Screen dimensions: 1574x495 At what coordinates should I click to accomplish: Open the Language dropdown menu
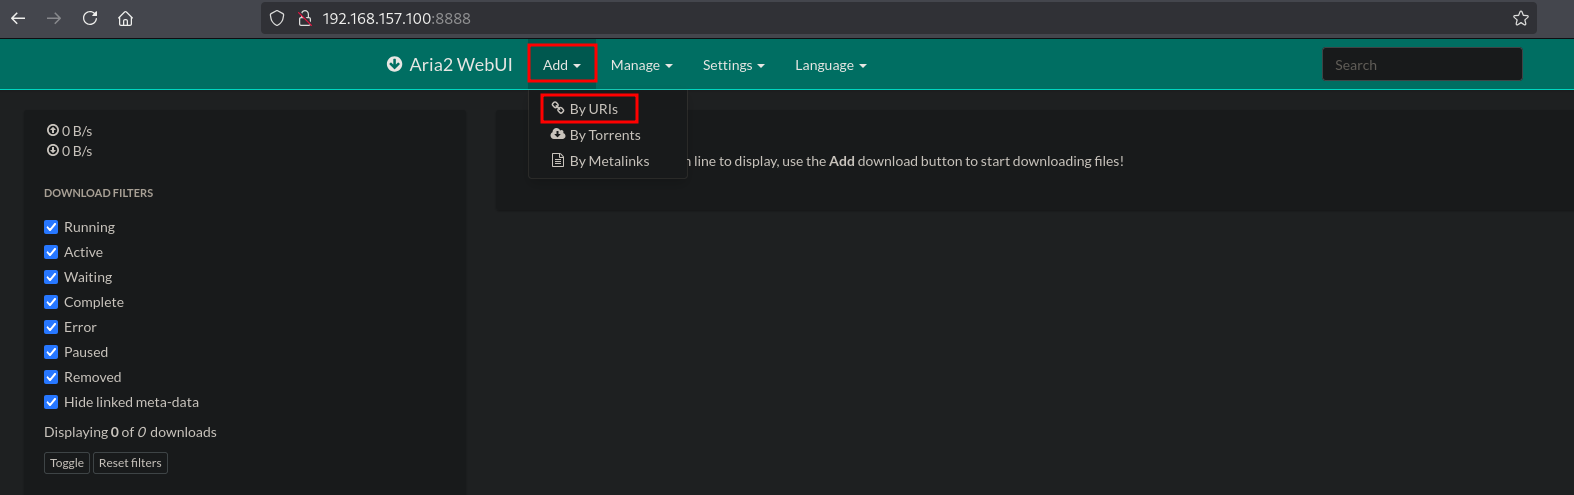830,65
